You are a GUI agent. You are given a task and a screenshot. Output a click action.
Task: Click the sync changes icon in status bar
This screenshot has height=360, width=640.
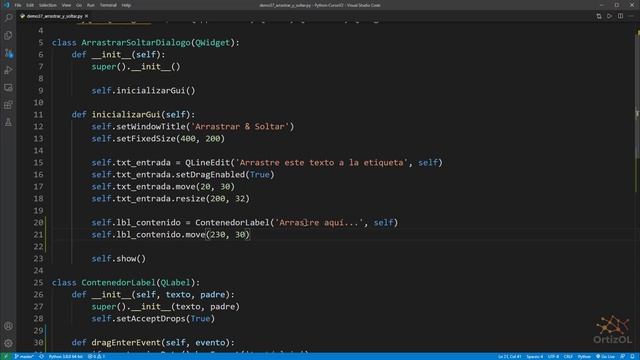(41, 356)
